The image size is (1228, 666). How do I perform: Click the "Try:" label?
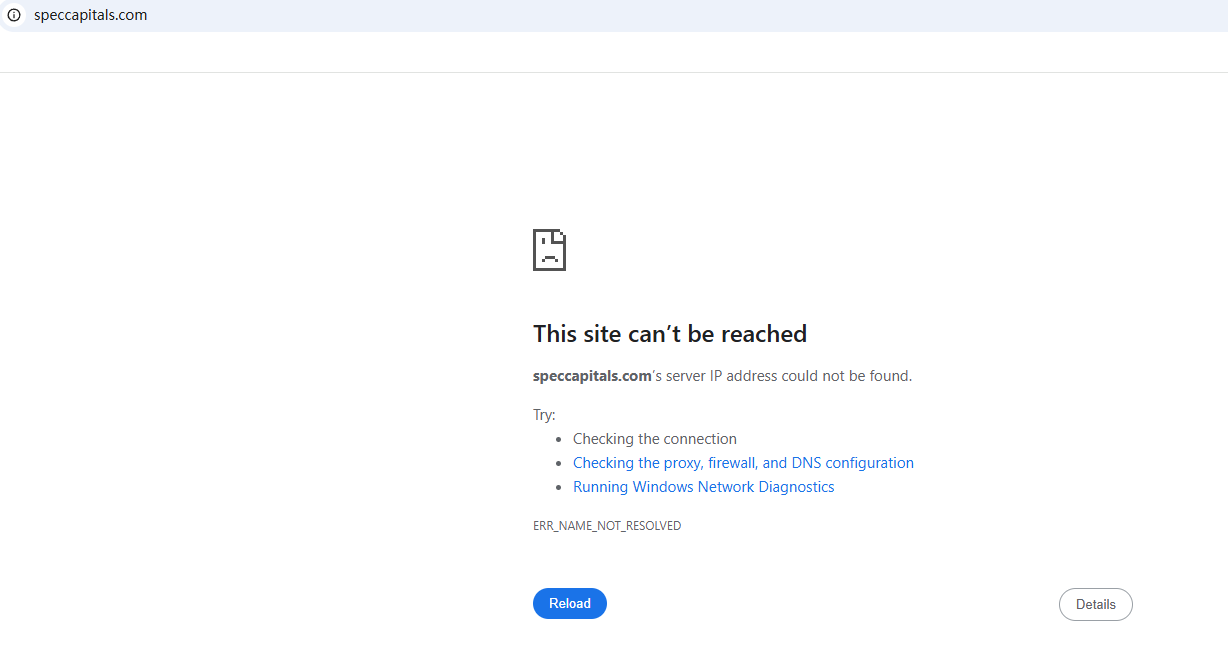544,414
